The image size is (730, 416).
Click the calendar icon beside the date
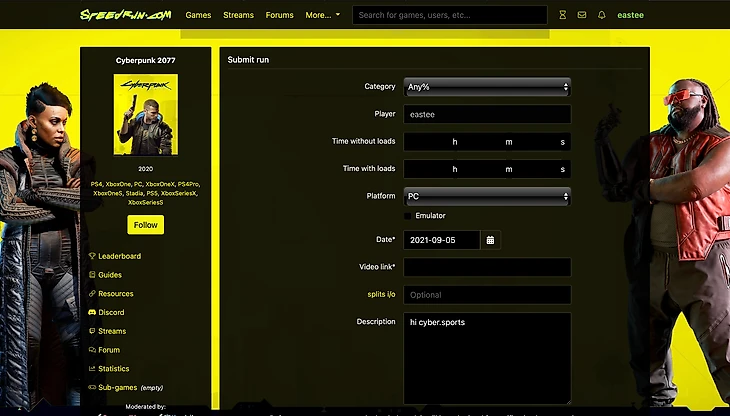490,240
